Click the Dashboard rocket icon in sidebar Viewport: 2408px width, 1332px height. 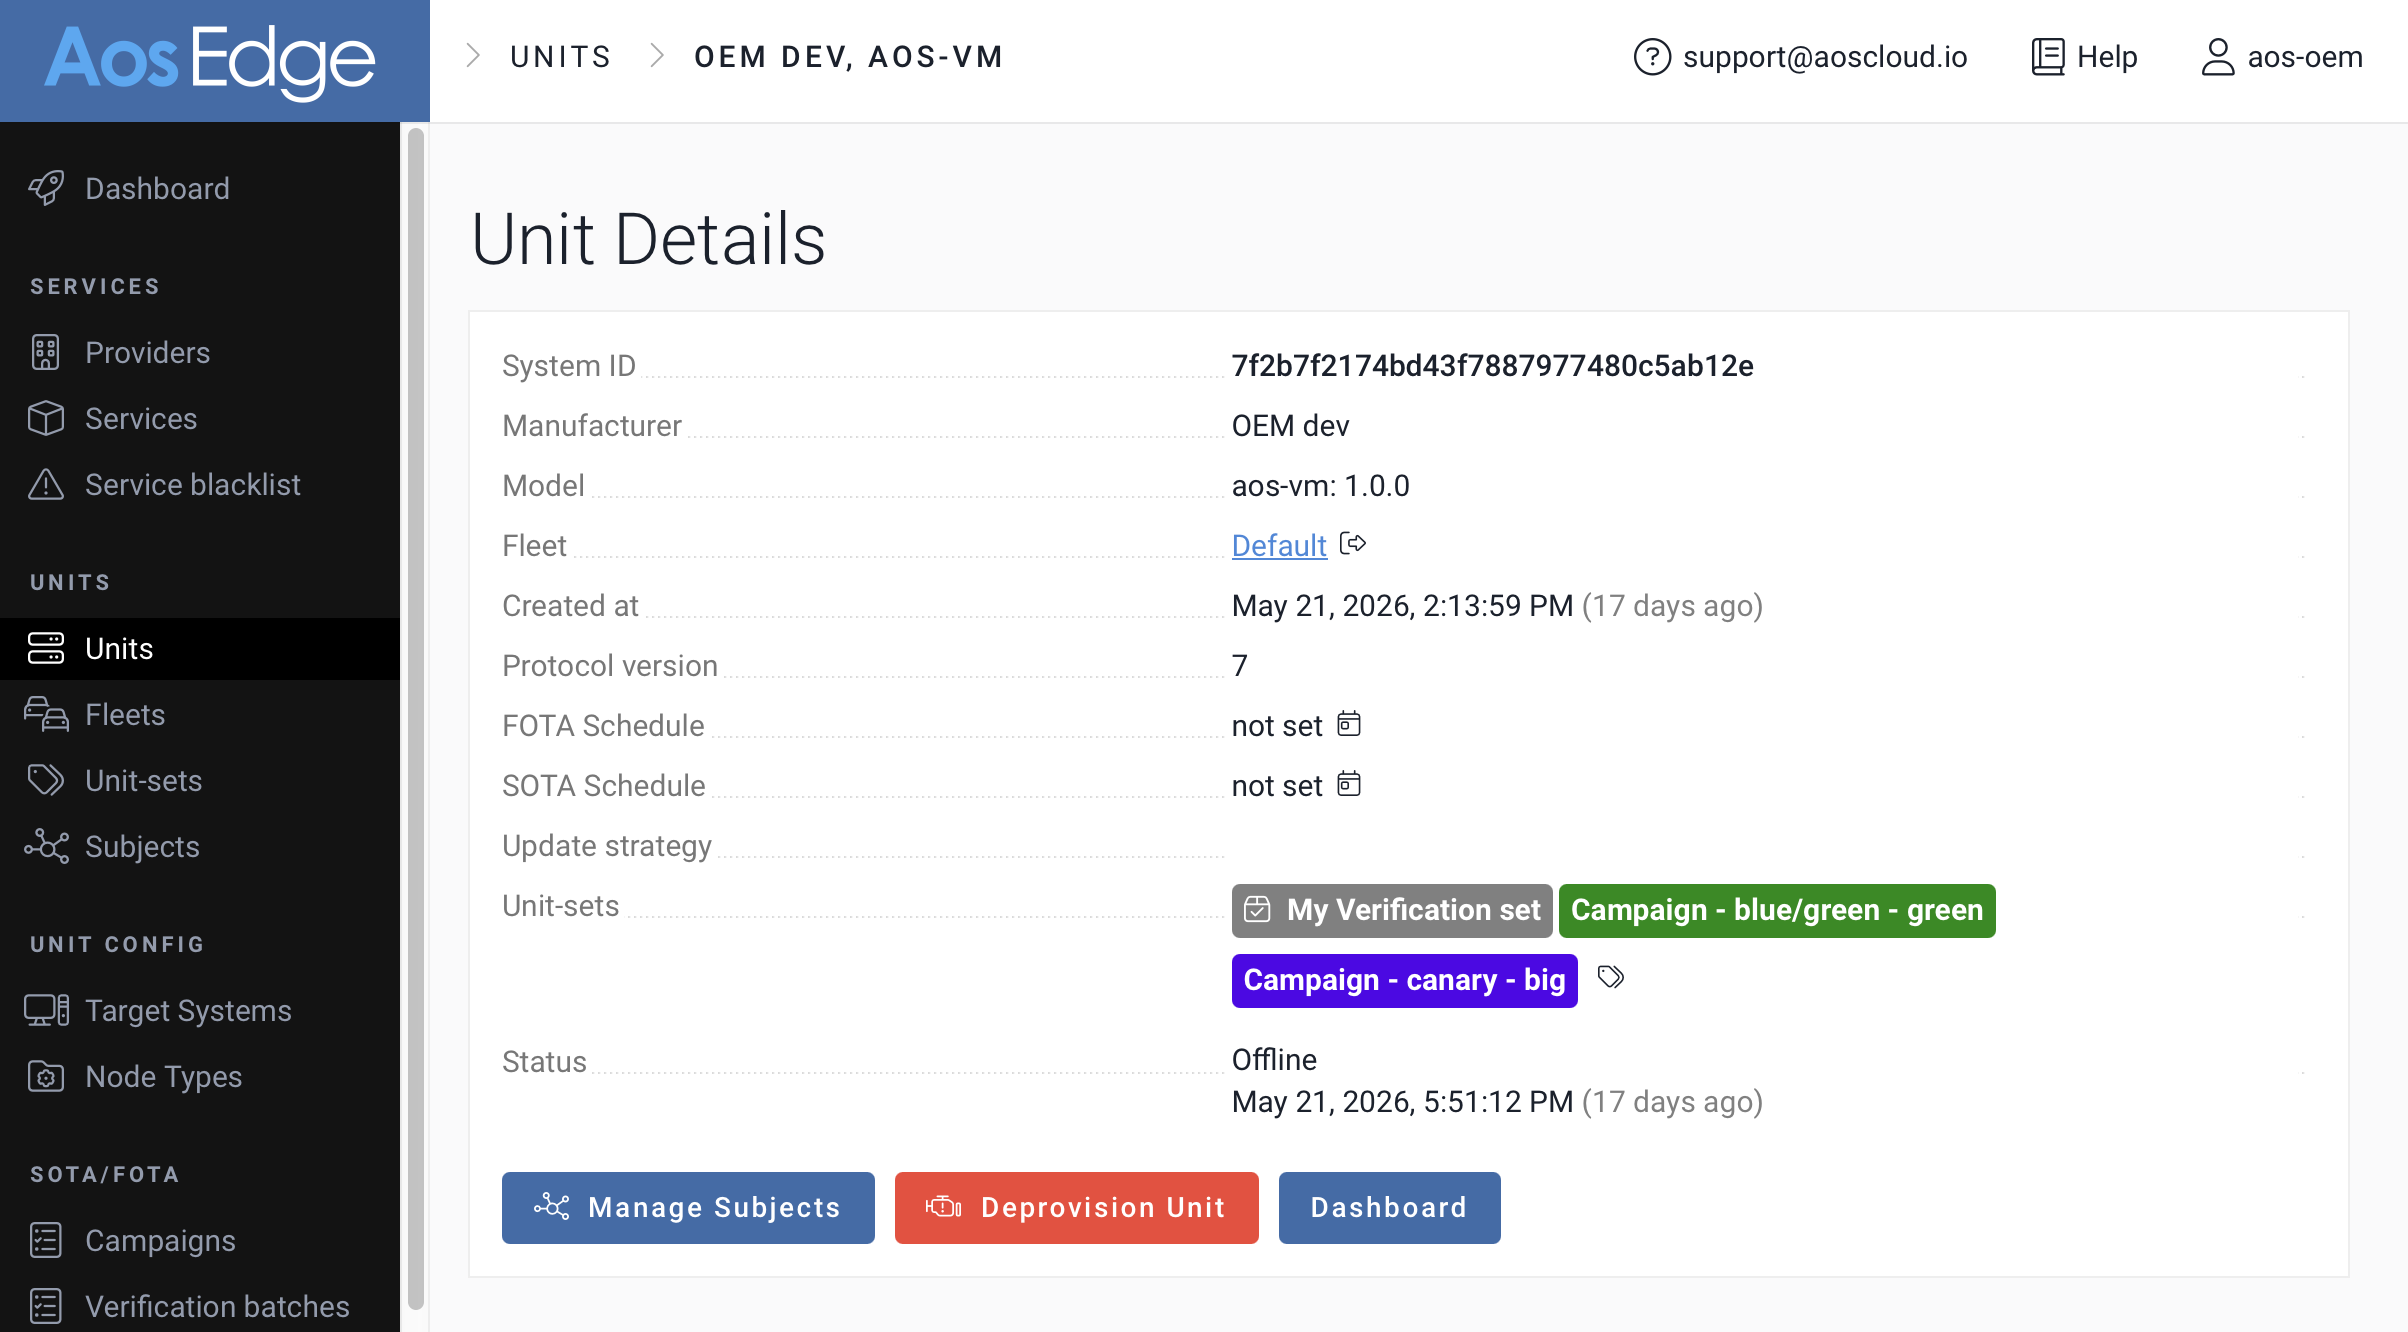click(x=46, y=188)
